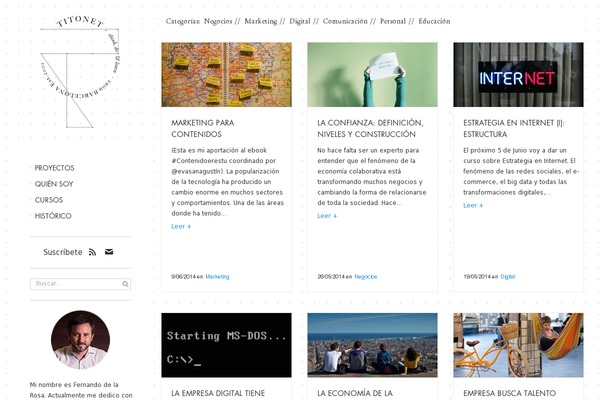The image size is (600, 400).
Task: Click Leer + under Estrategia en Internet
Action: point(473,206)
